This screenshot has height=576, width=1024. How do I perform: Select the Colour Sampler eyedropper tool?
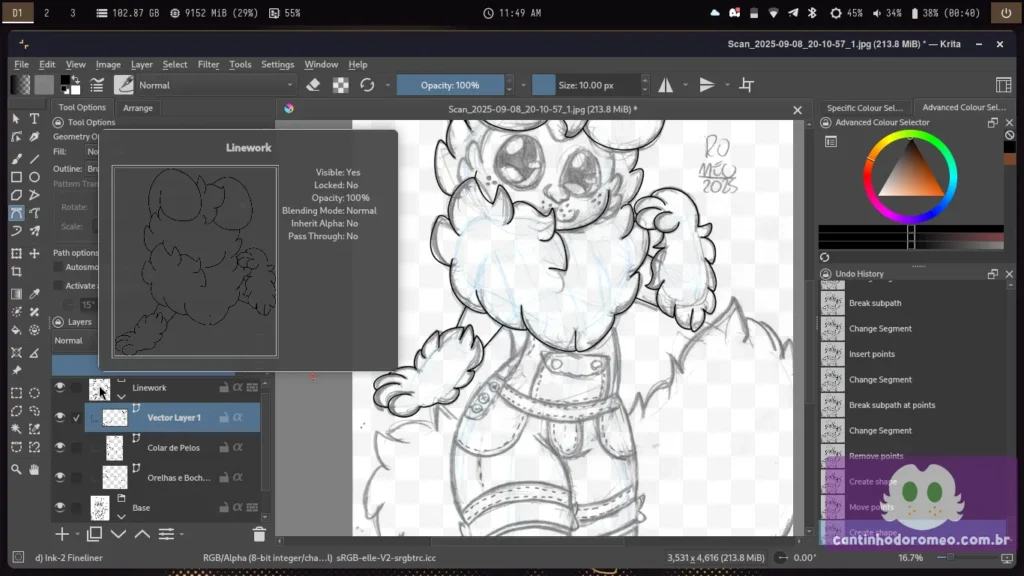point(35,294)
